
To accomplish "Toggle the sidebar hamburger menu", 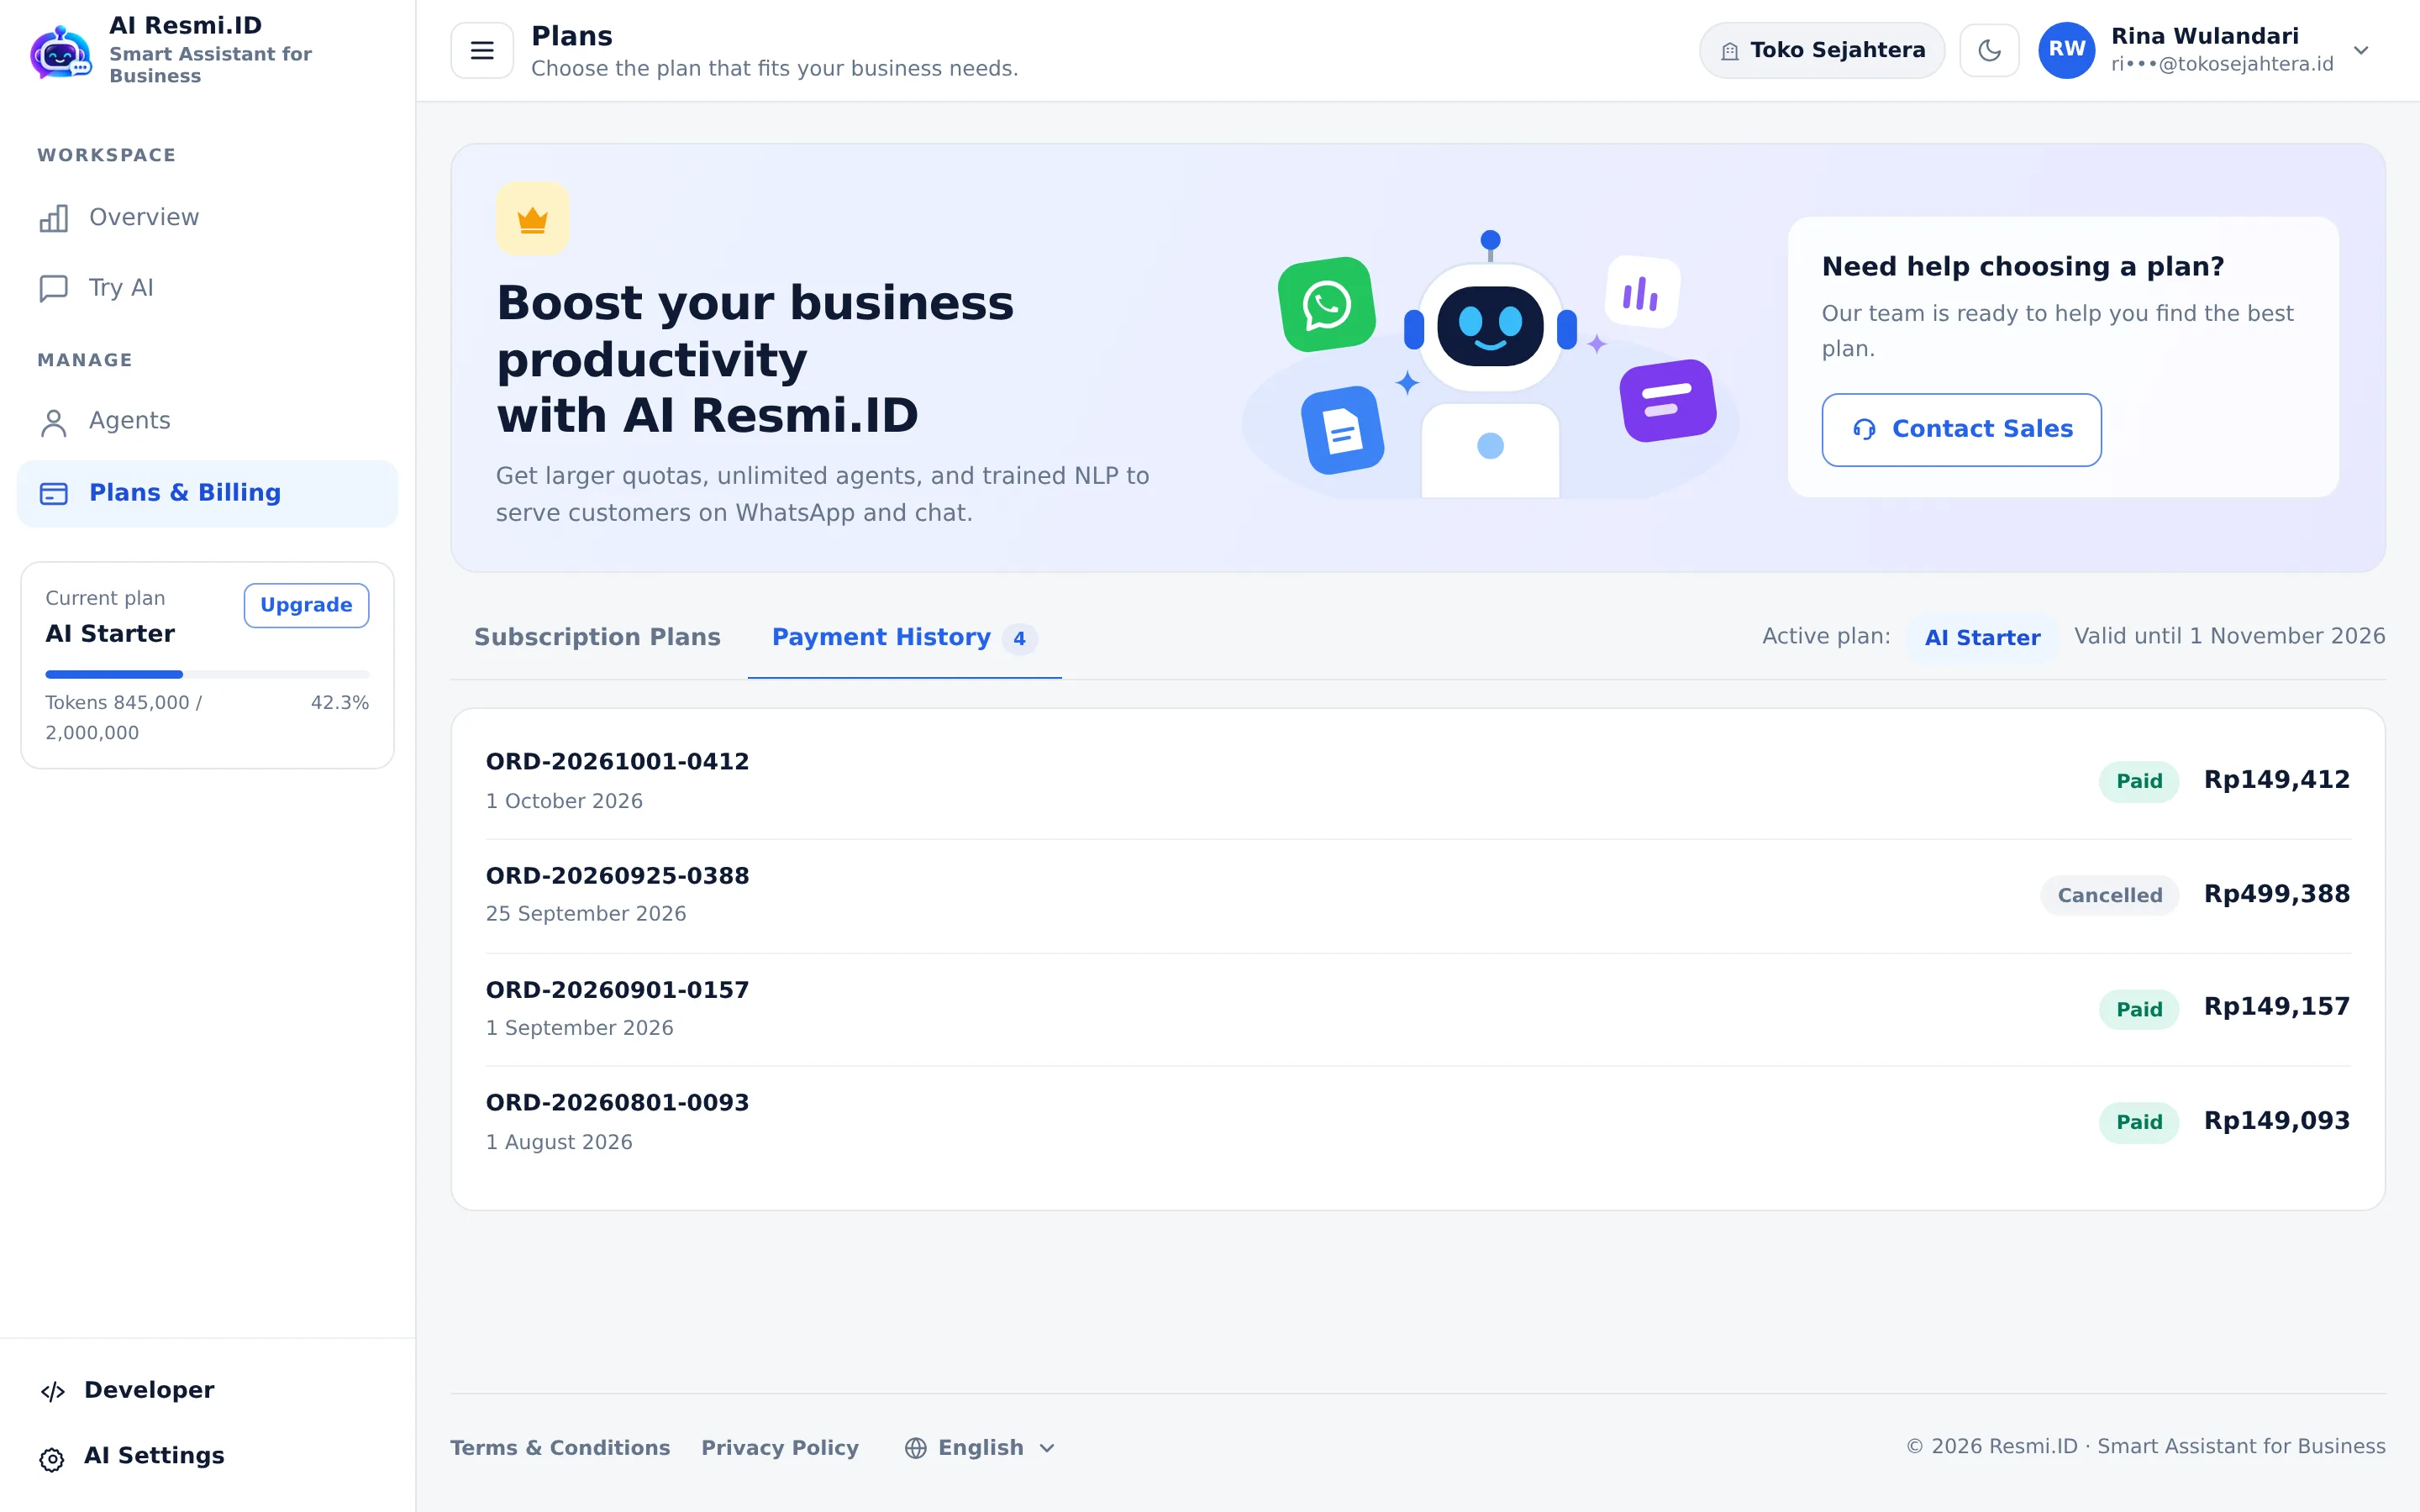I will 482,50.
